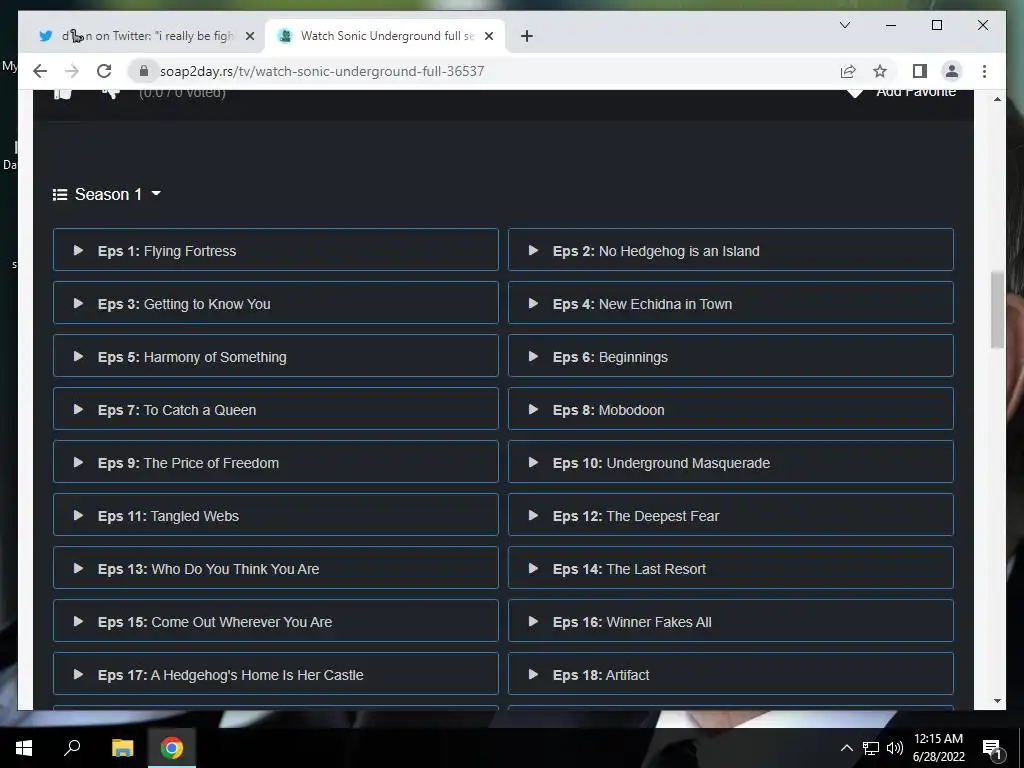Open Windows taskbar search

tap(72, 748)
